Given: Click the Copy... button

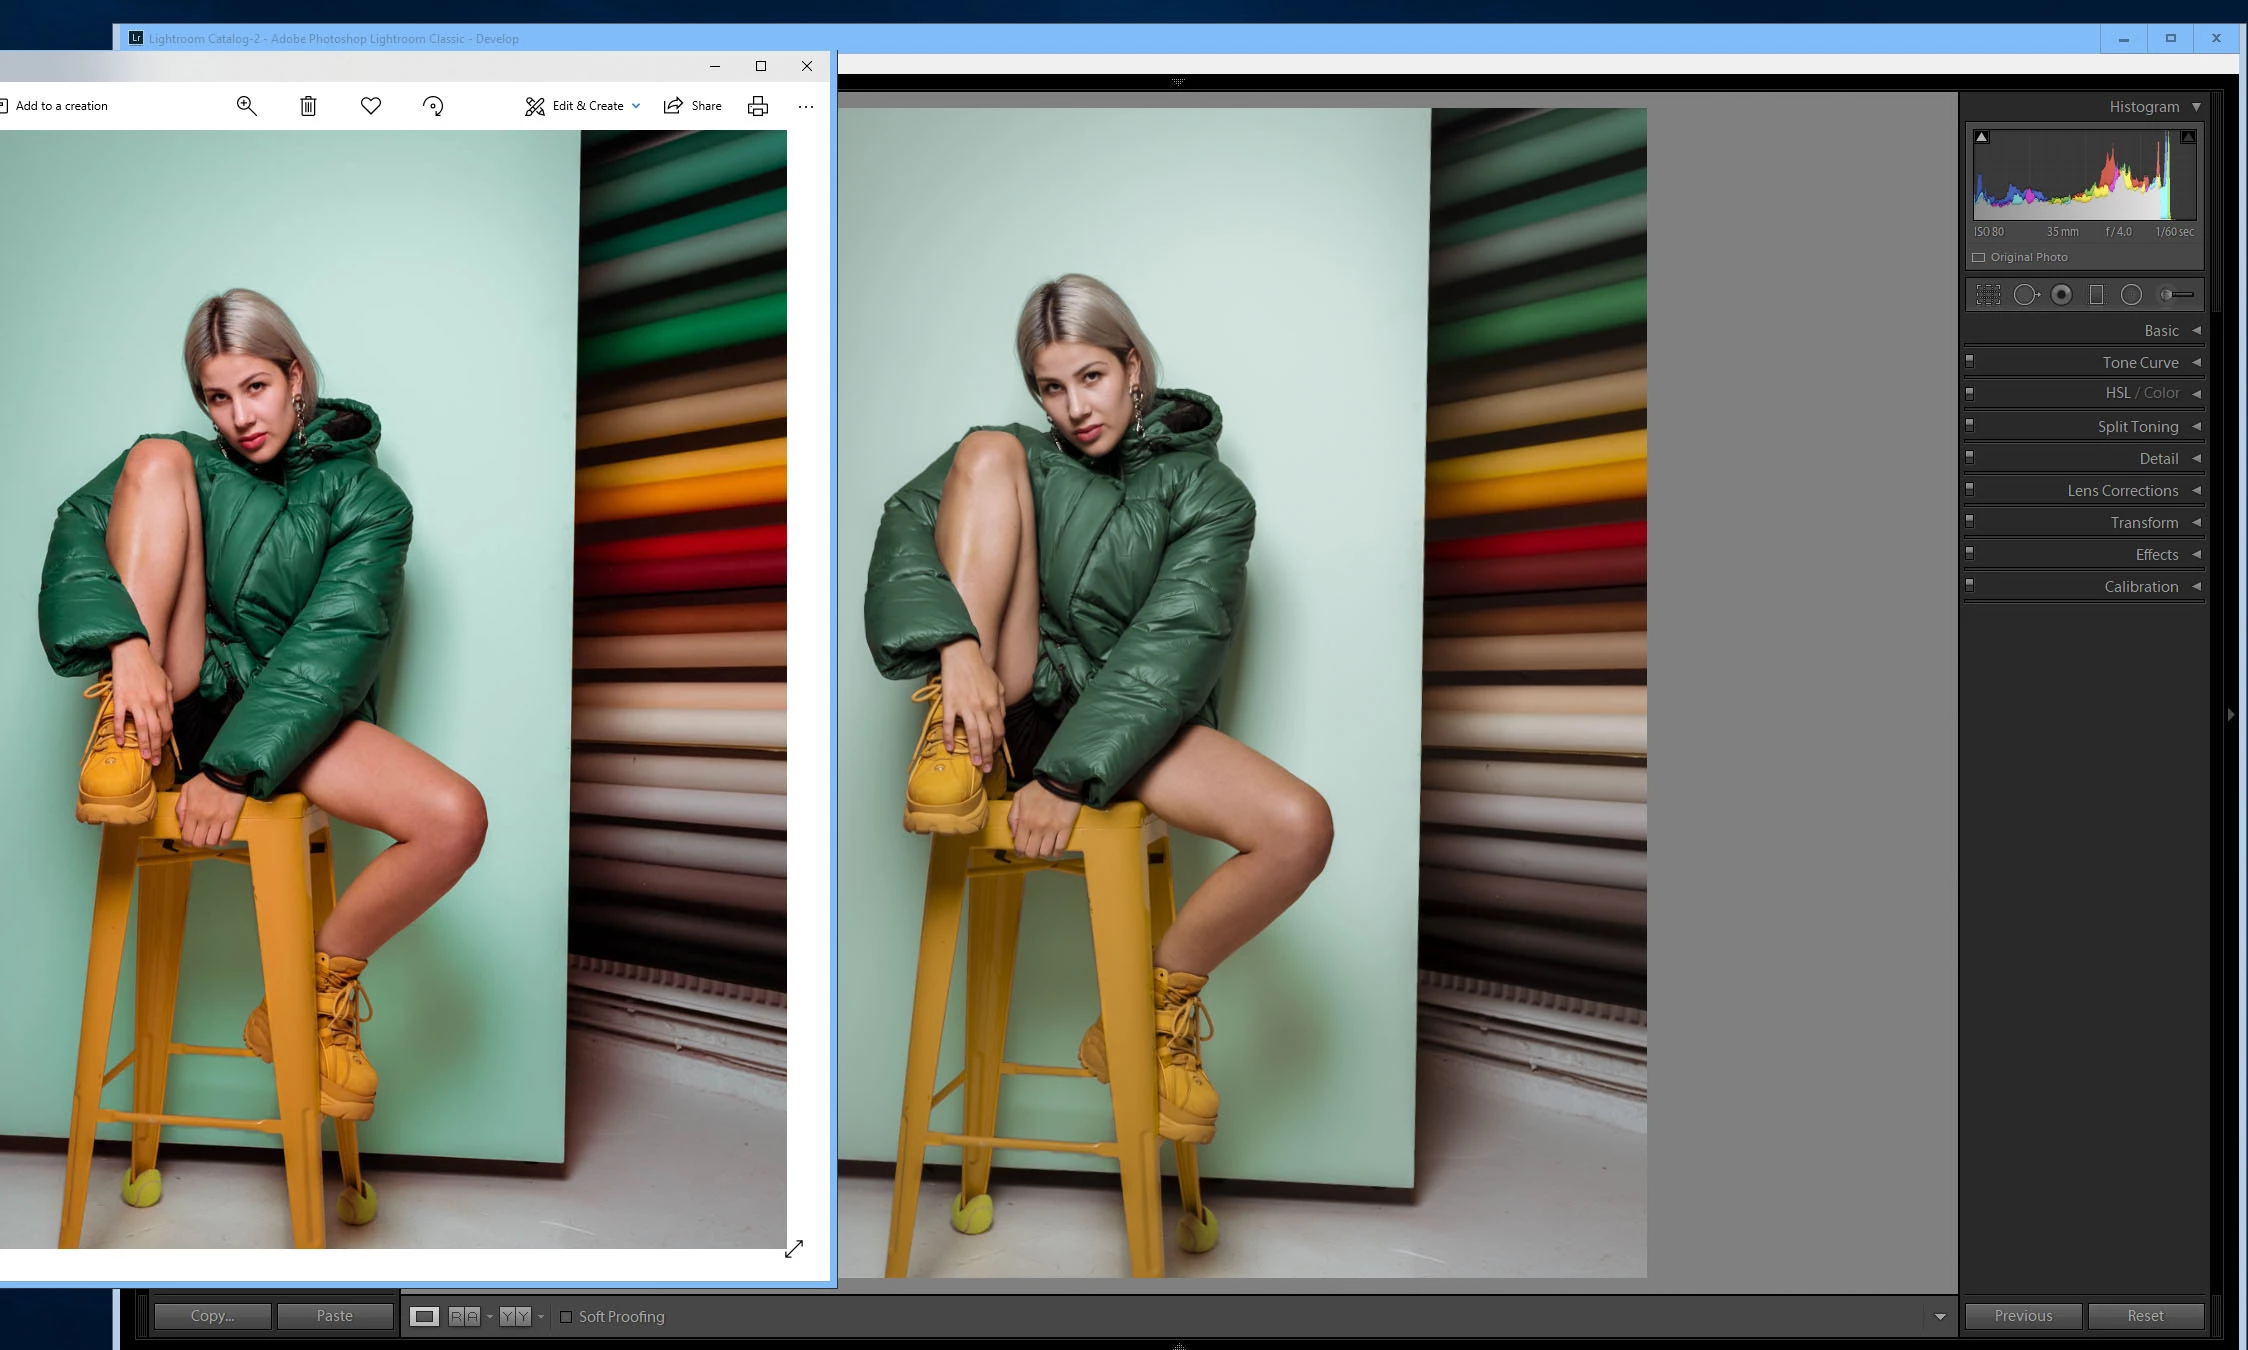Looking at the screenshot, I should point(212,1316).
